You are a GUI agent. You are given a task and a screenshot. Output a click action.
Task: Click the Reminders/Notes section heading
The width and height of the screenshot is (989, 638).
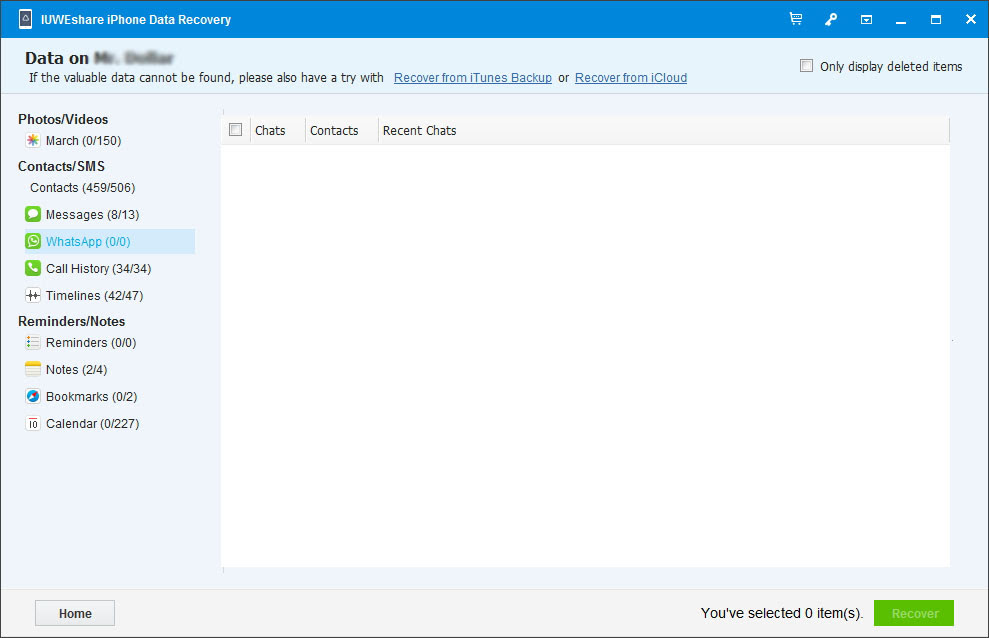[x=71, y=322]
